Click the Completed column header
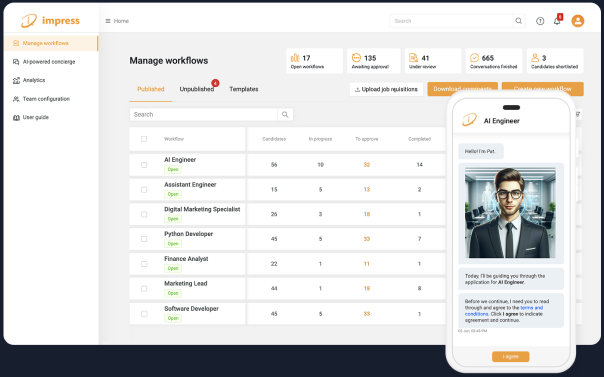Viewport: 604px width, 377px height. 419,139
